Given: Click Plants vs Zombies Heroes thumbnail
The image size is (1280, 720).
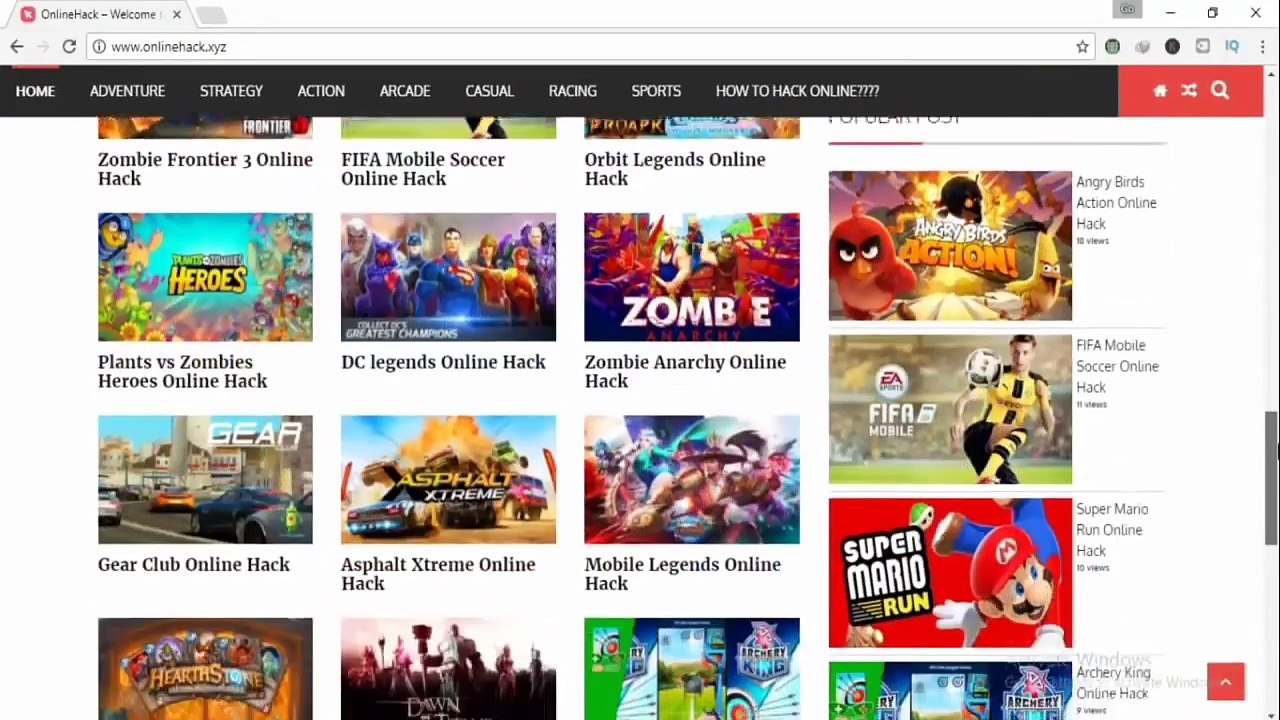Looking at the screenshot, I should coord(205,277).
